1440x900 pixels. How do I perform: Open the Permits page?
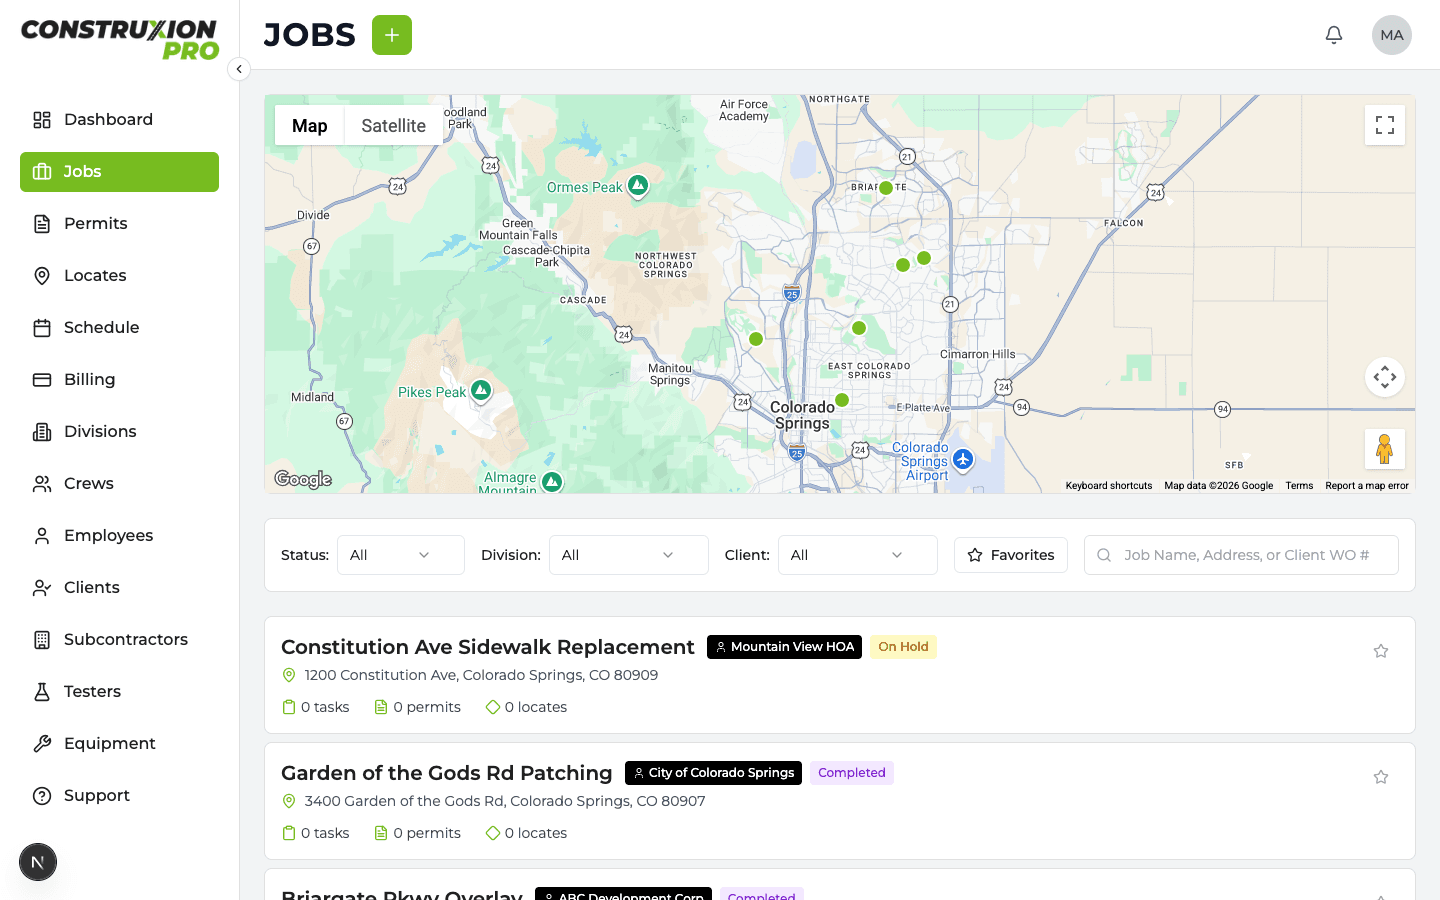click(x=119, y=224)
